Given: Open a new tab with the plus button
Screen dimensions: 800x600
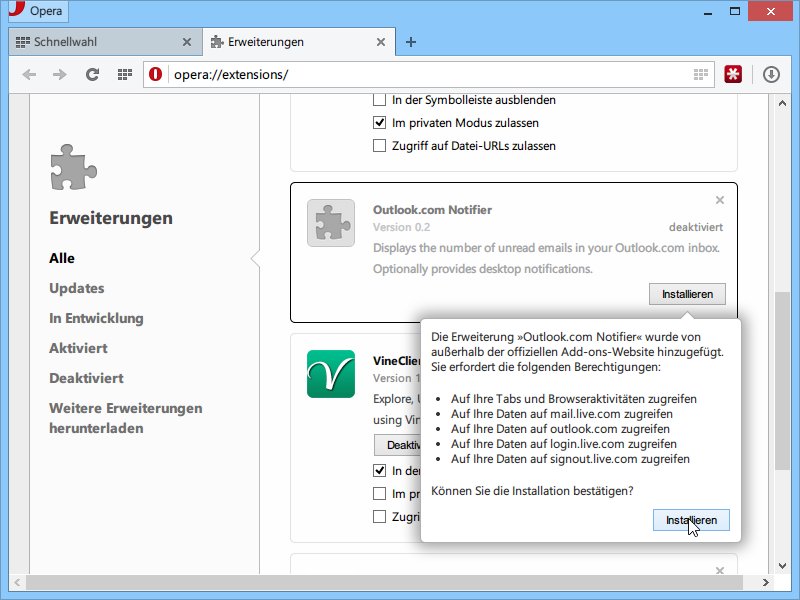Looking at the screenshot, I should 411,42.
